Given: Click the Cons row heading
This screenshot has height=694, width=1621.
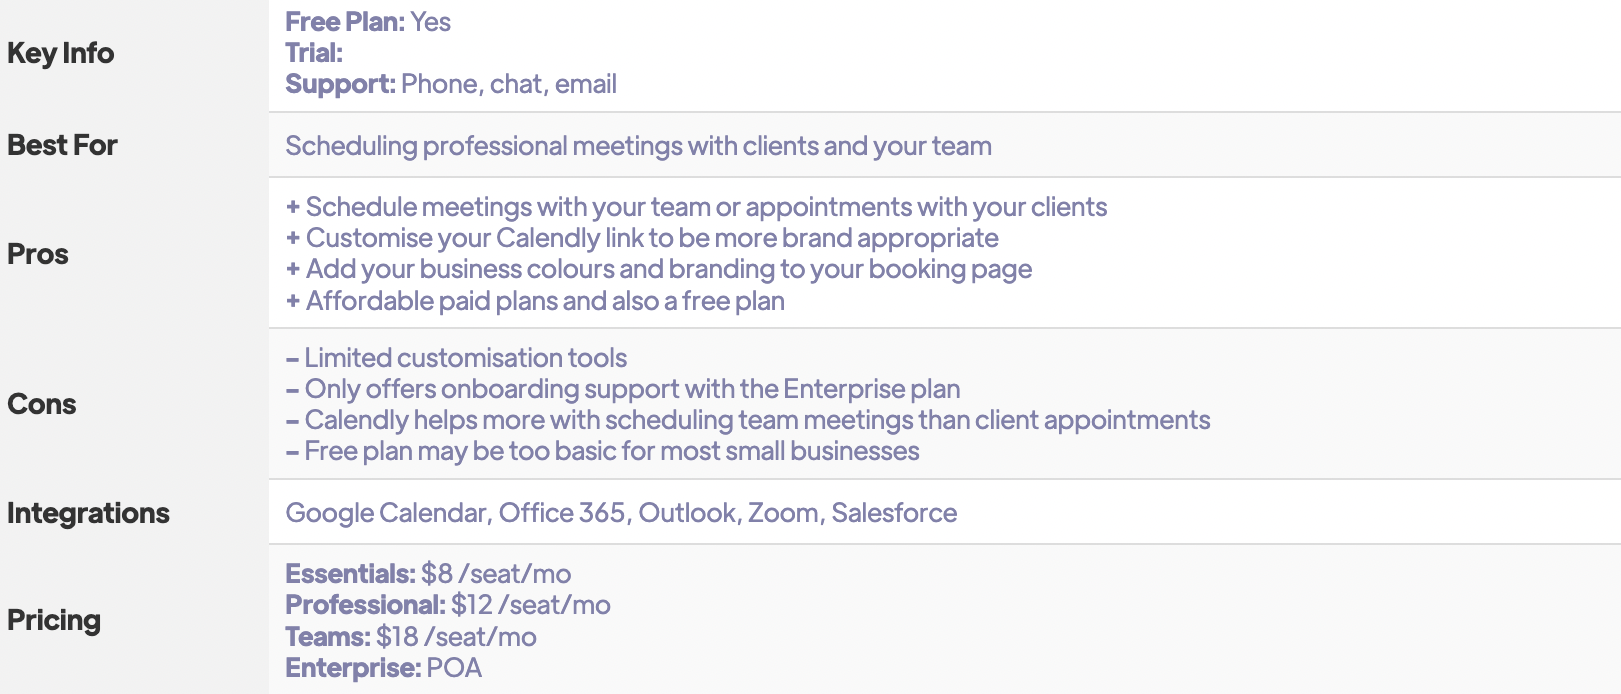Looking at the screenshot, I should [x=41, y=404].
